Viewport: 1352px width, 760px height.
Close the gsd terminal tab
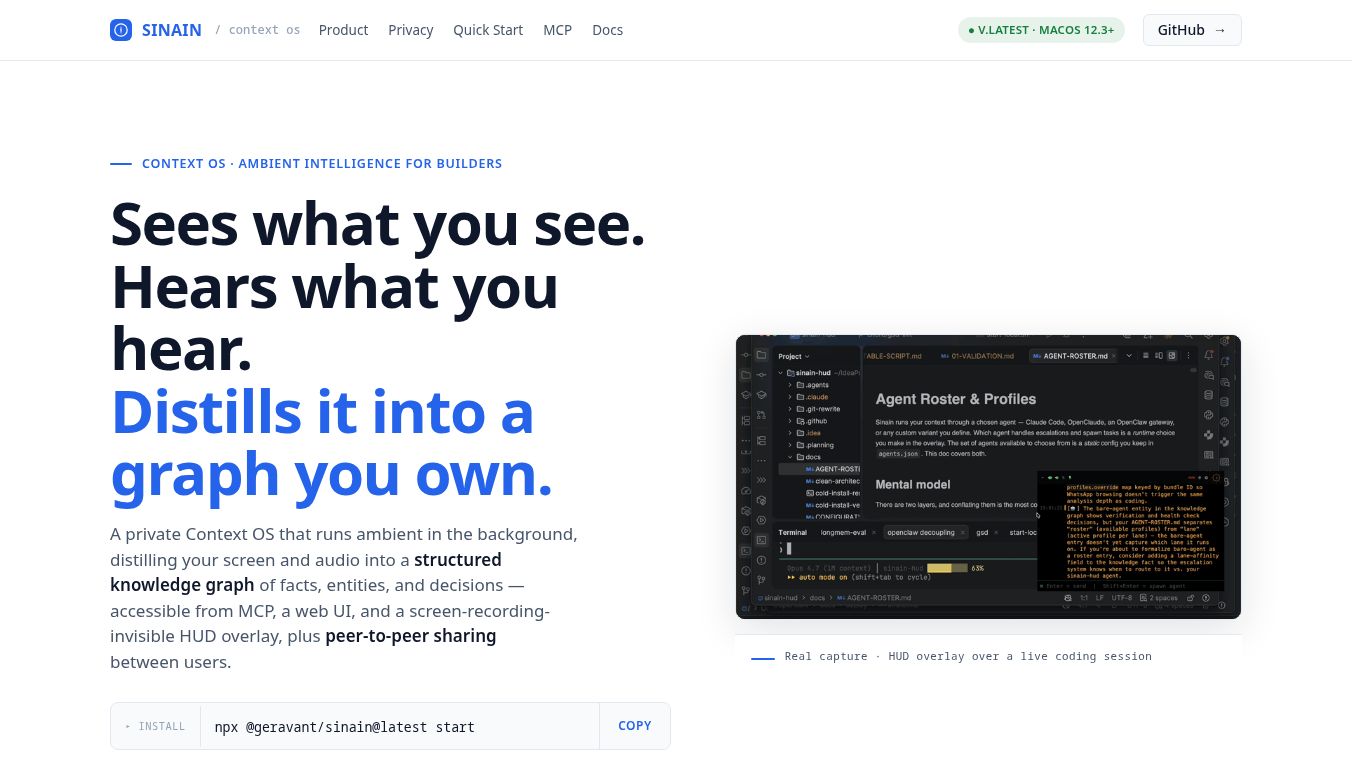coord(996,532)
